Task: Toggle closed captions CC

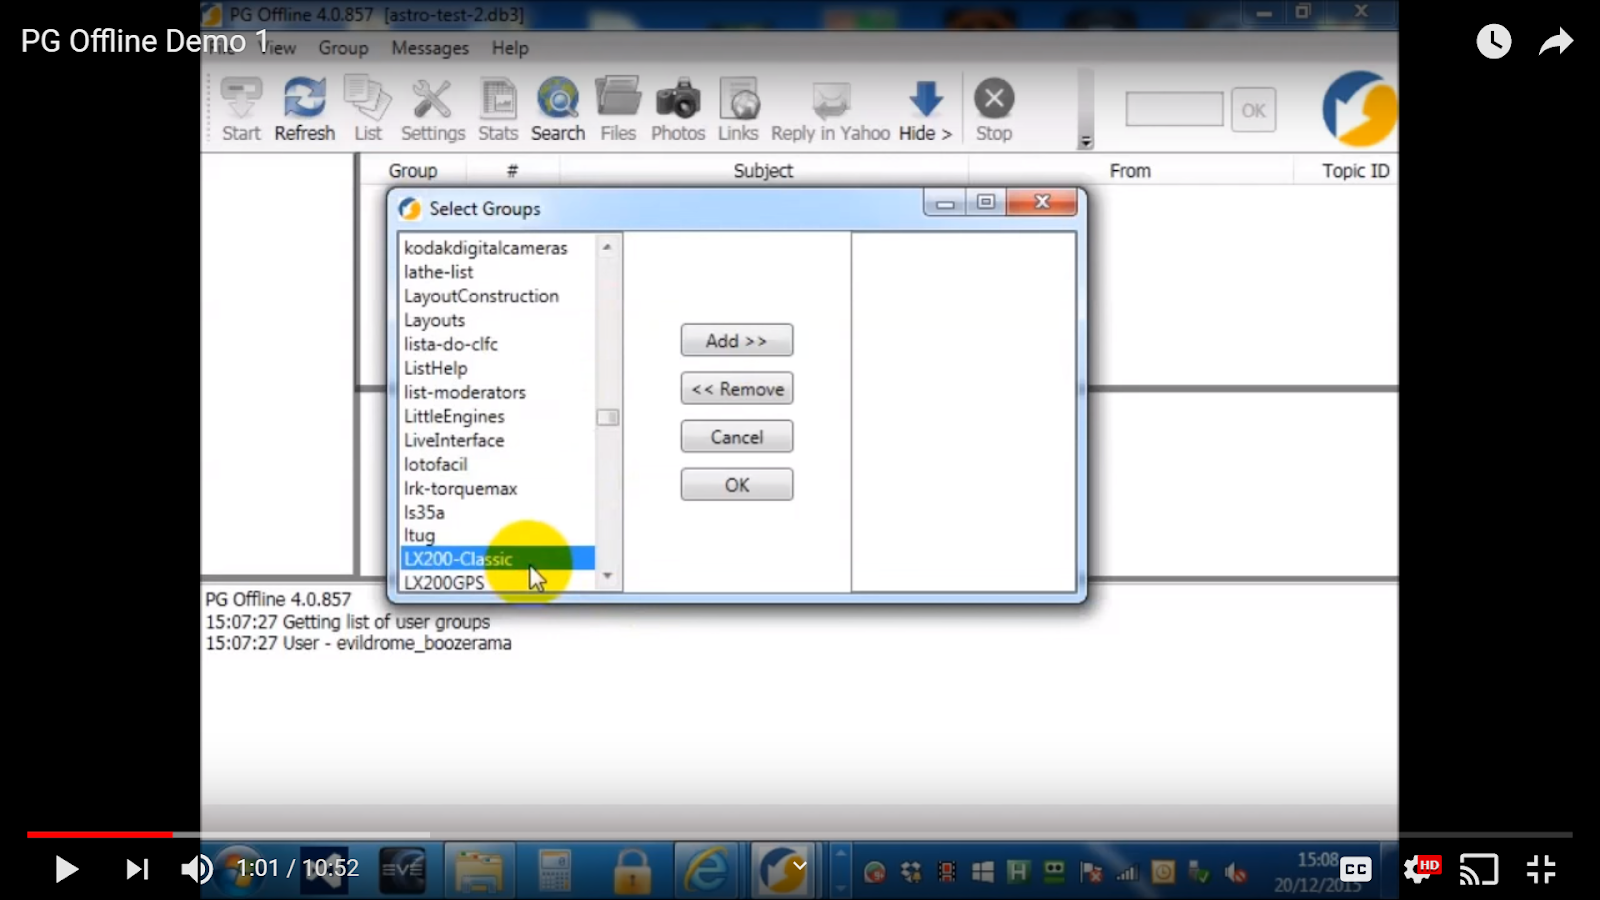Action: point(1356,869)
